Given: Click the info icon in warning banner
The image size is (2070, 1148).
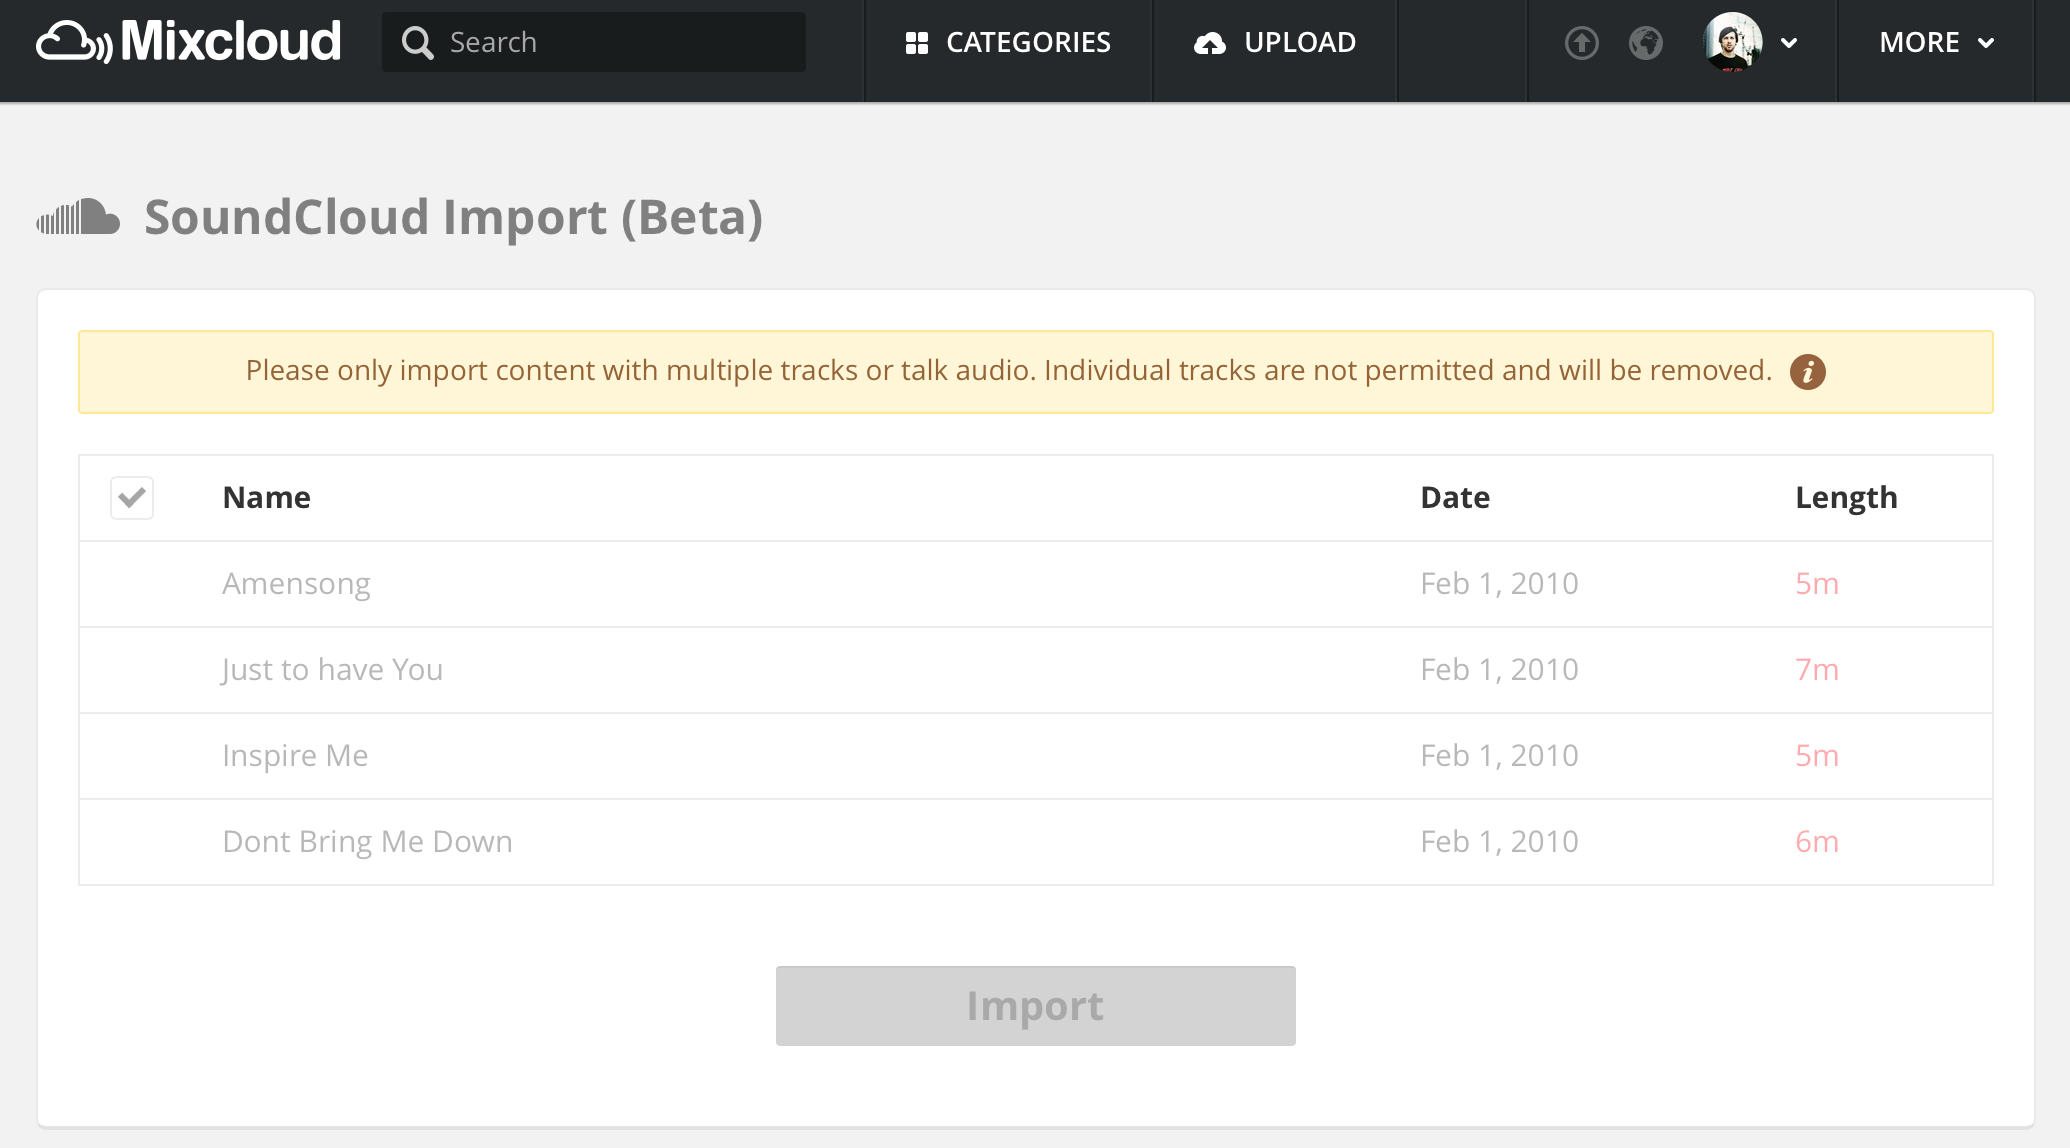Looking at the screenshot, I should point(1807,372).
